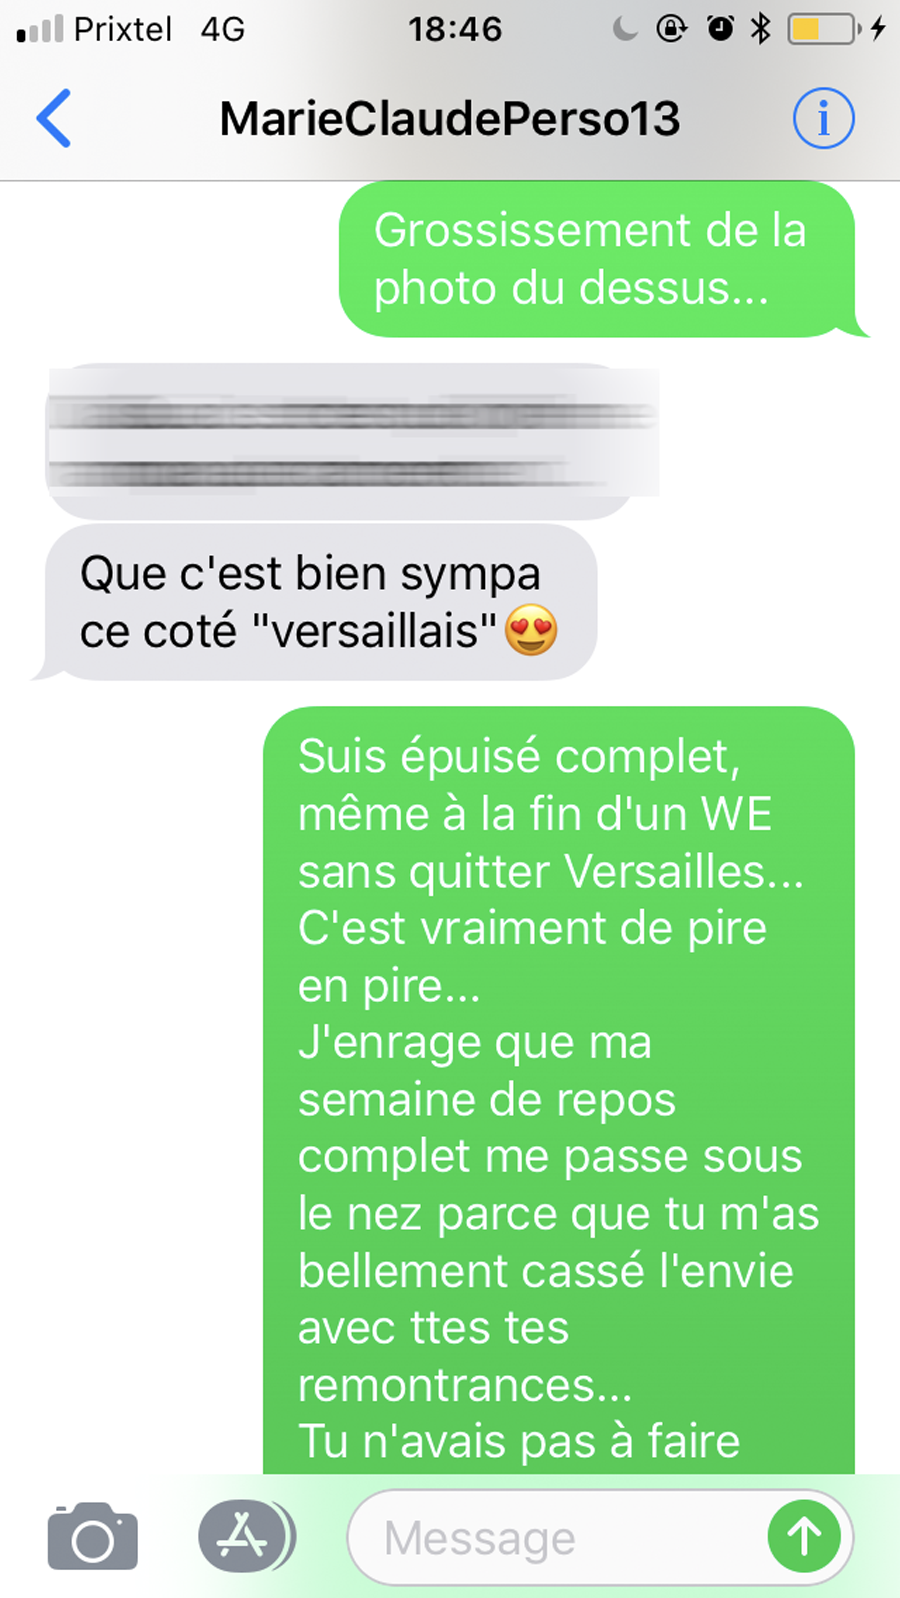Send message with green arrow button
This screenshot has height=1598, width=900.
[803, 1537]
